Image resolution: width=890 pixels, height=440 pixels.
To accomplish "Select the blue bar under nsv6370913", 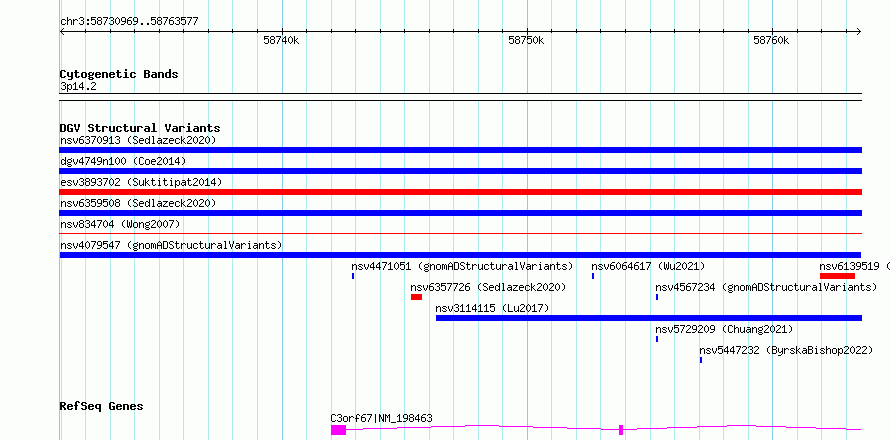I will (x=461, y=150).
